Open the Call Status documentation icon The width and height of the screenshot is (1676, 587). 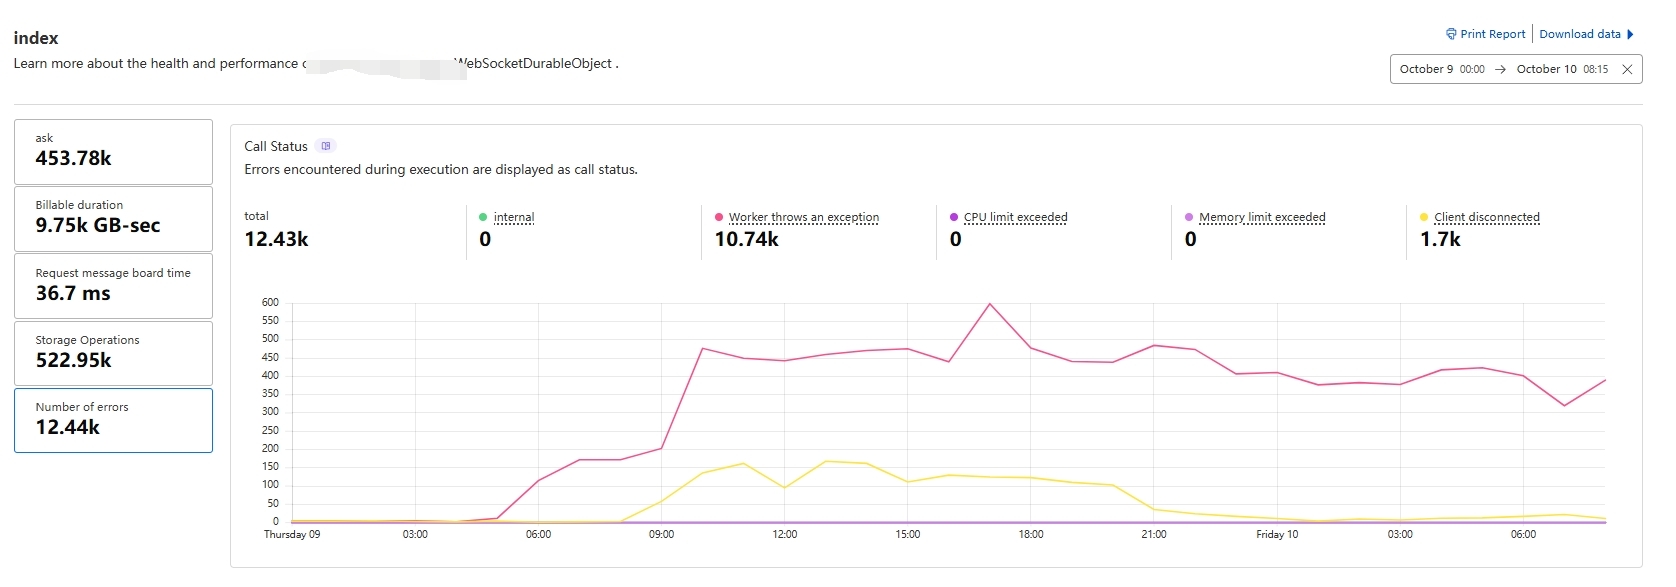click(x=326, y=146)
